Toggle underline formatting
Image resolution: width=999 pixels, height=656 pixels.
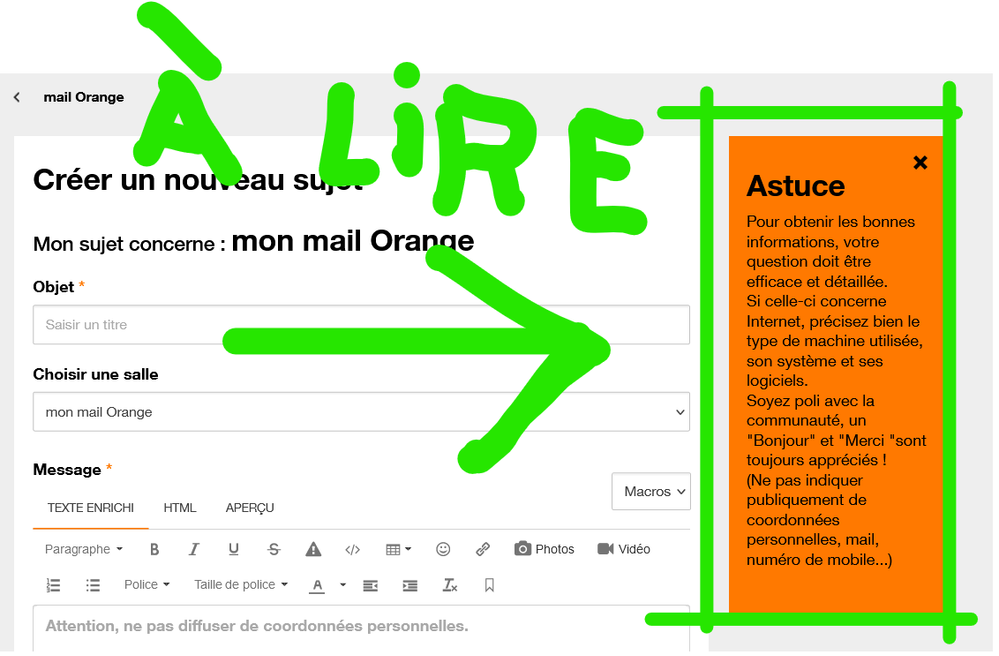(234, 550)
